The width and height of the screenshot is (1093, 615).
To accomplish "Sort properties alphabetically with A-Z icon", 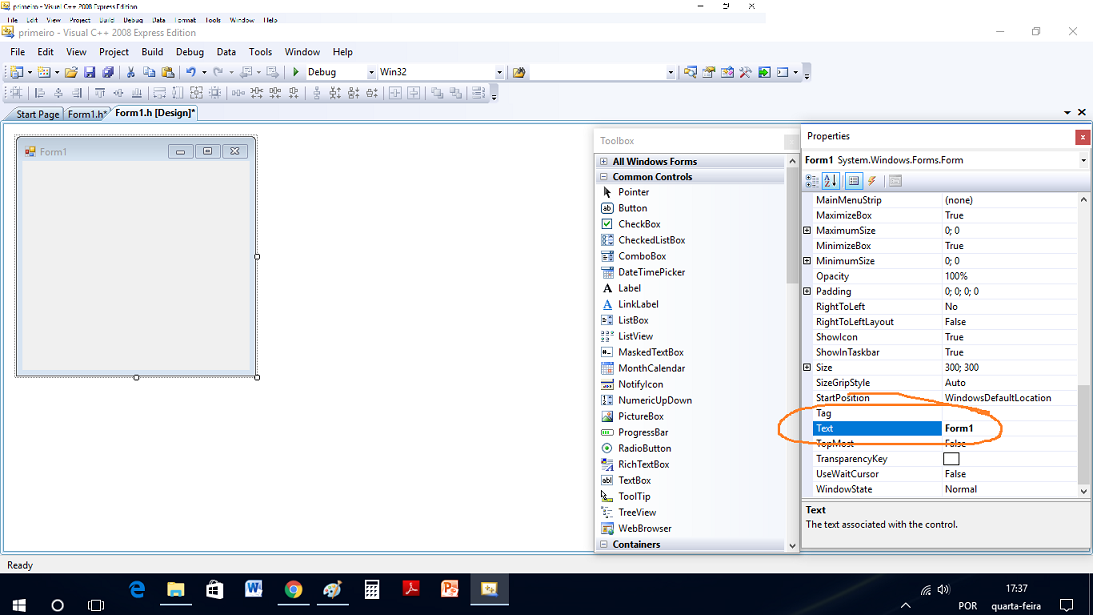I will pos(831,181).
